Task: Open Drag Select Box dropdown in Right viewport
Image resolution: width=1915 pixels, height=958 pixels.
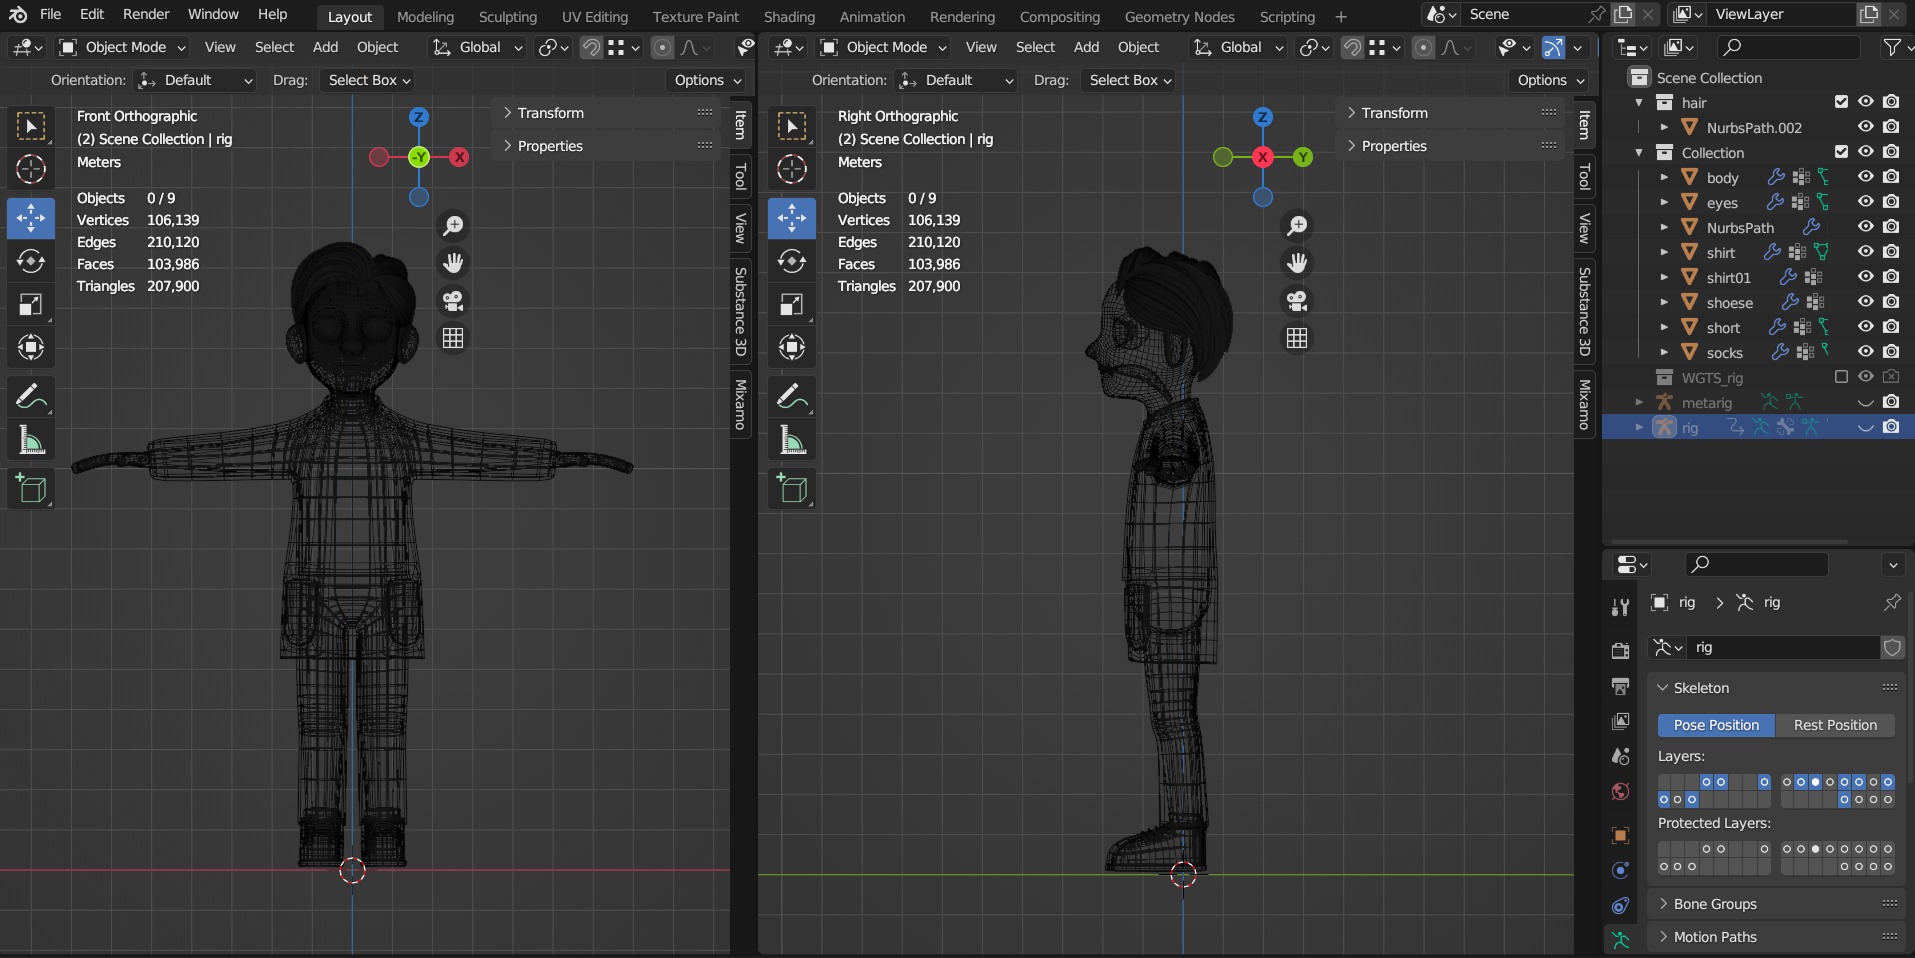Action: click(1130, 80)
